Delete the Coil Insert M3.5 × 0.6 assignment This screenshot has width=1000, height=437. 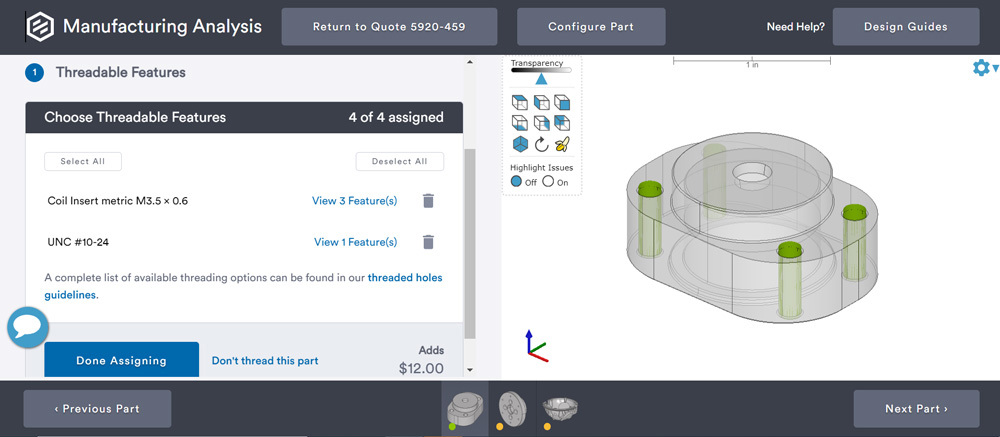428,201
